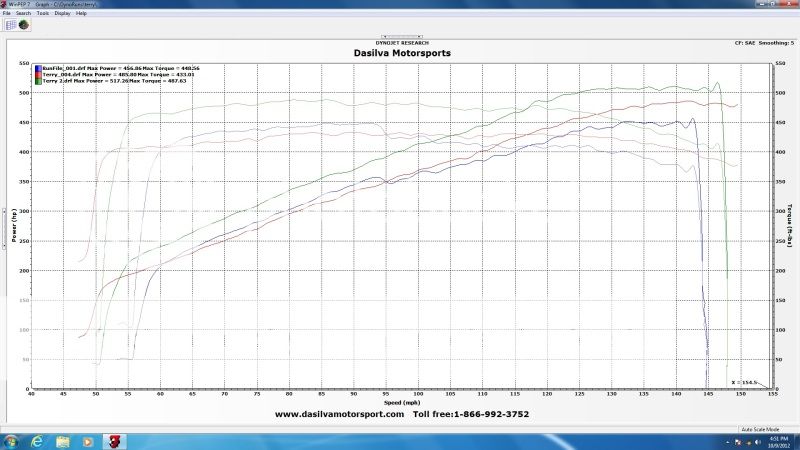Open the File menu

click(x=6, y=13)
